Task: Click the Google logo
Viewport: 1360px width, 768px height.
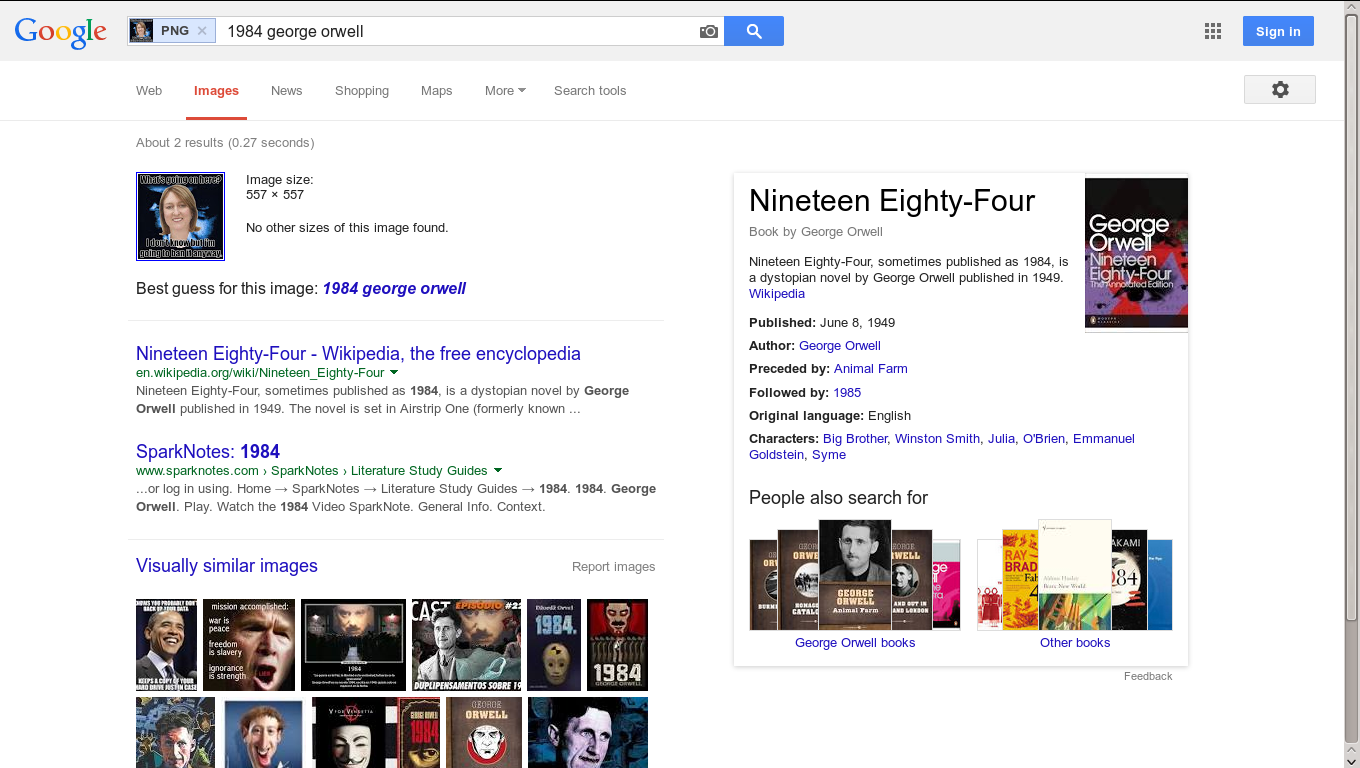Action: (60, 32)
